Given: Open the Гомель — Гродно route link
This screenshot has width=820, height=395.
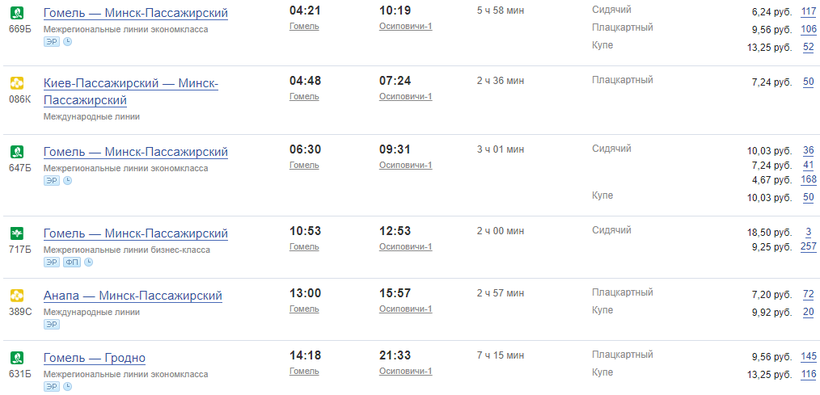Looking at the screenshot, I should [x=94, y=358].
